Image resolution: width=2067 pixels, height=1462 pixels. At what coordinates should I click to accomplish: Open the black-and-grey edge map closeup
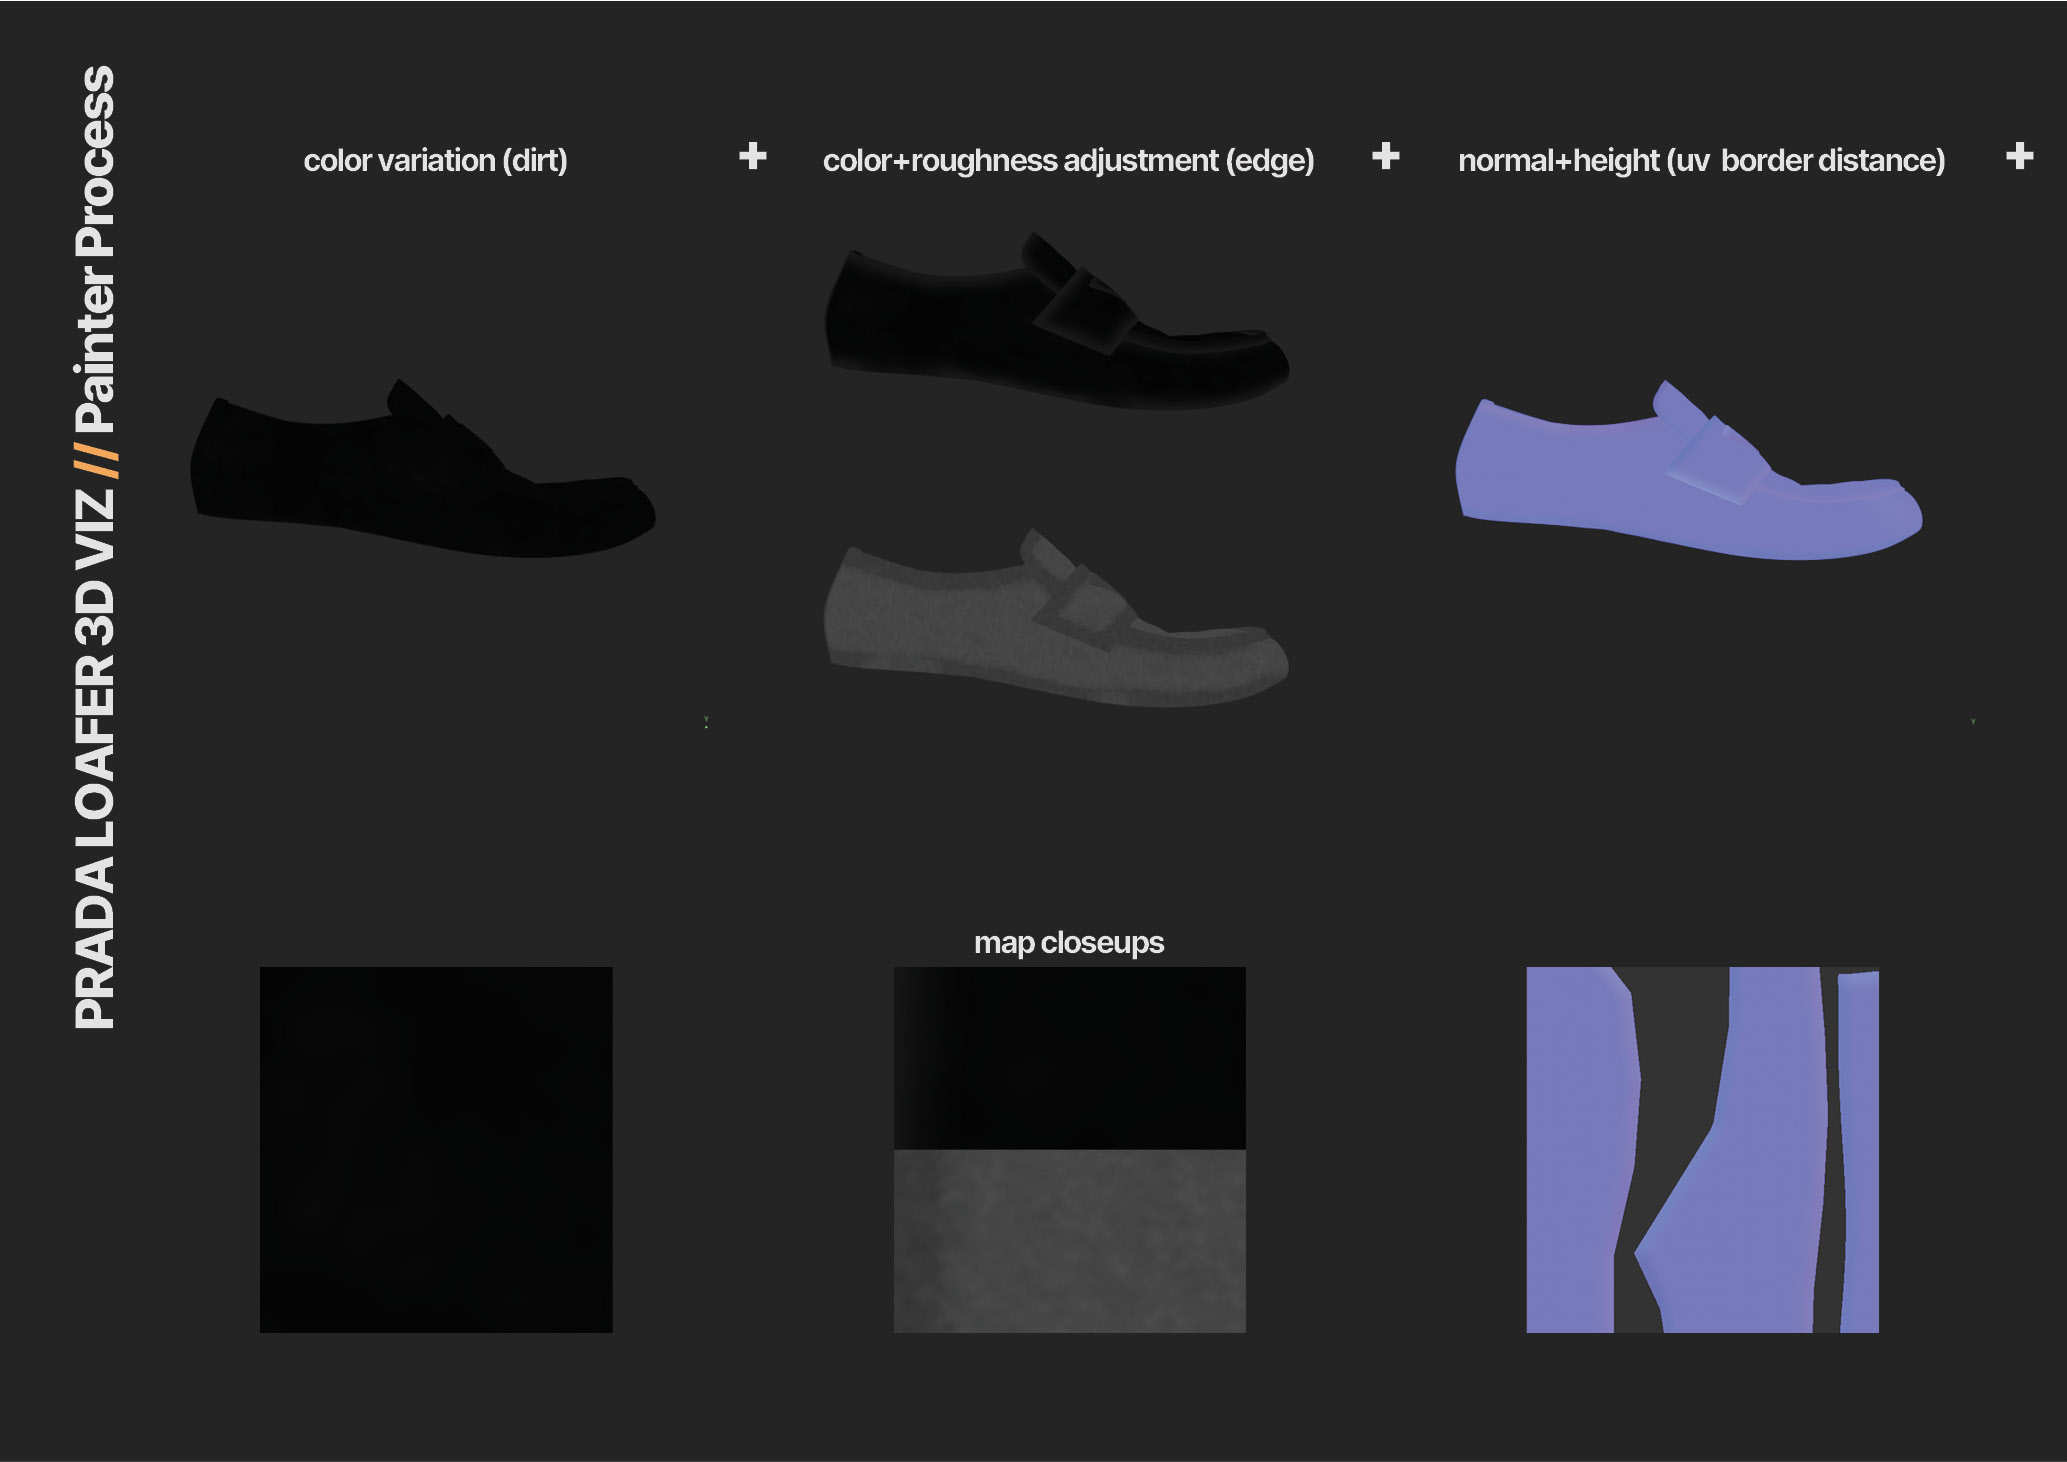coord(1070,1149)
